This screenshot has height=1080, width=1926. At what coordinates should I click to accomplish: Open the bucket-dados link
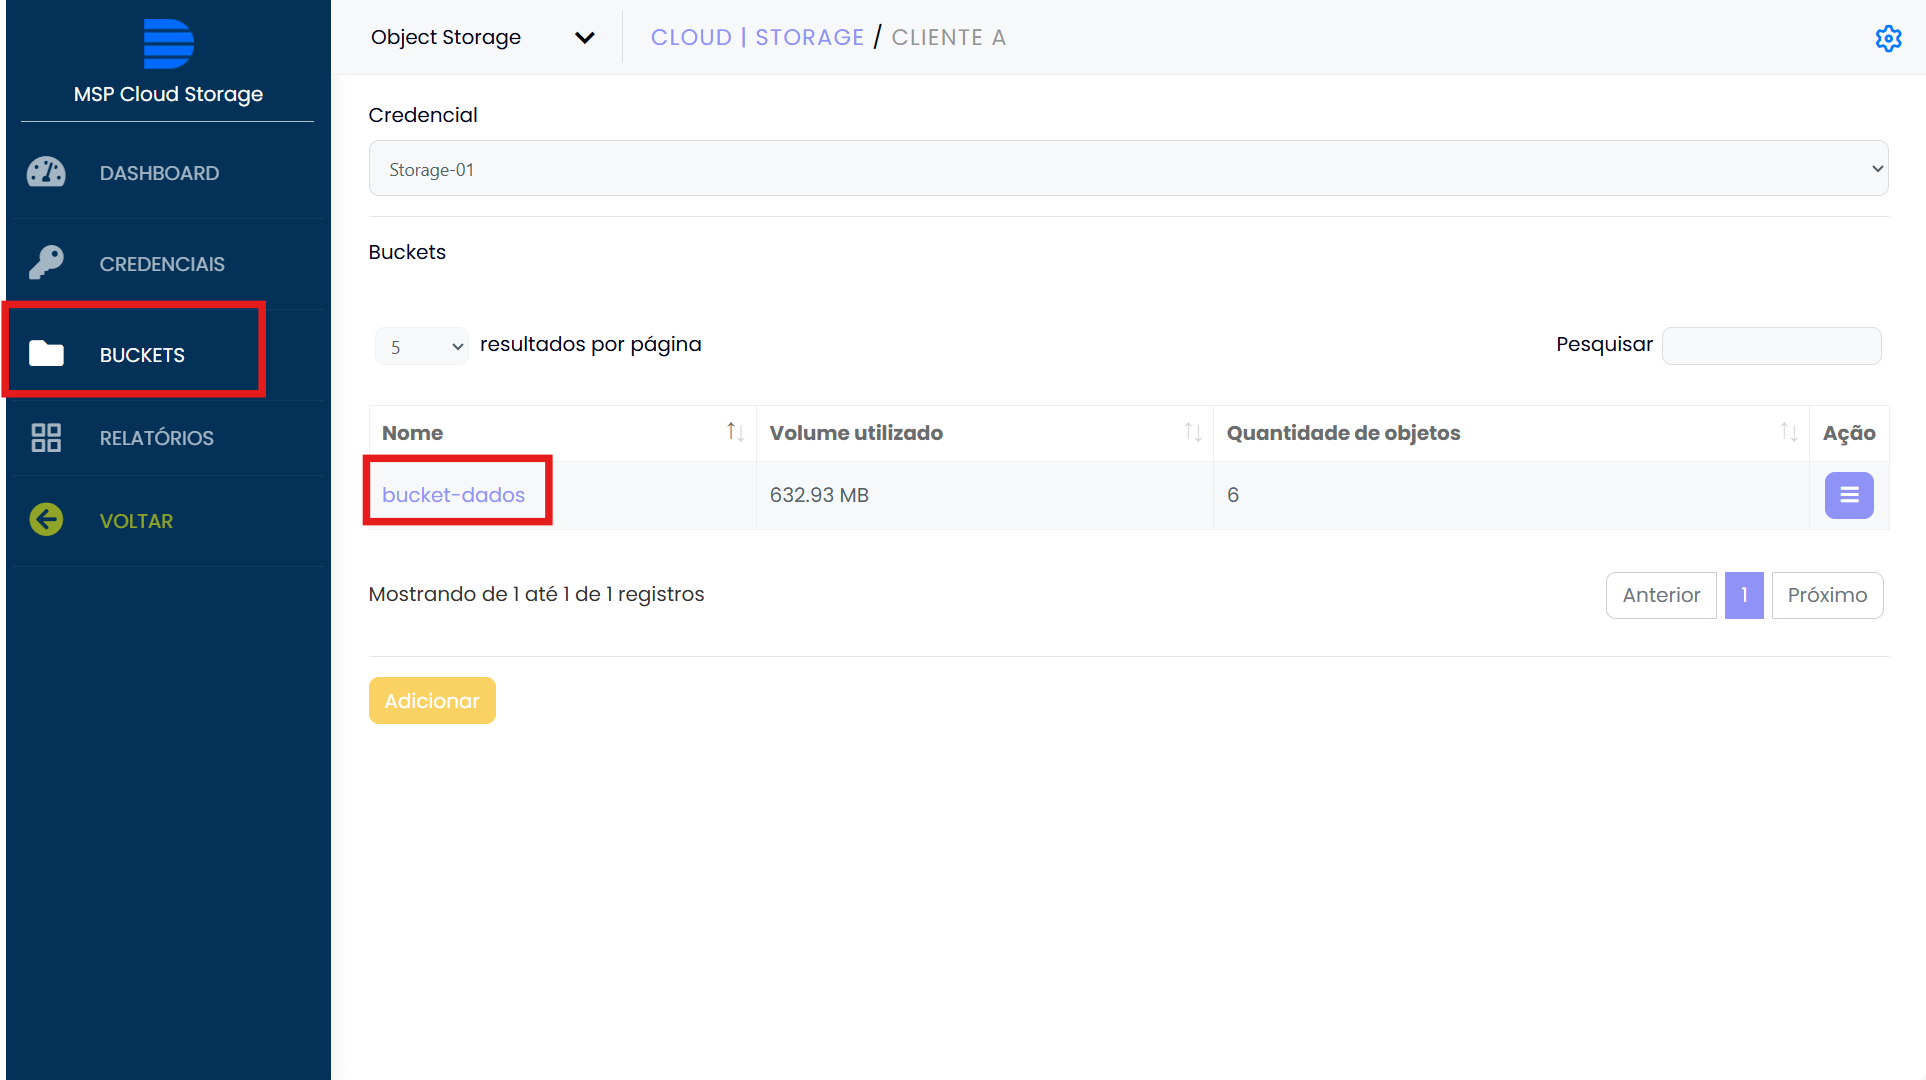(x=453, y=495)
